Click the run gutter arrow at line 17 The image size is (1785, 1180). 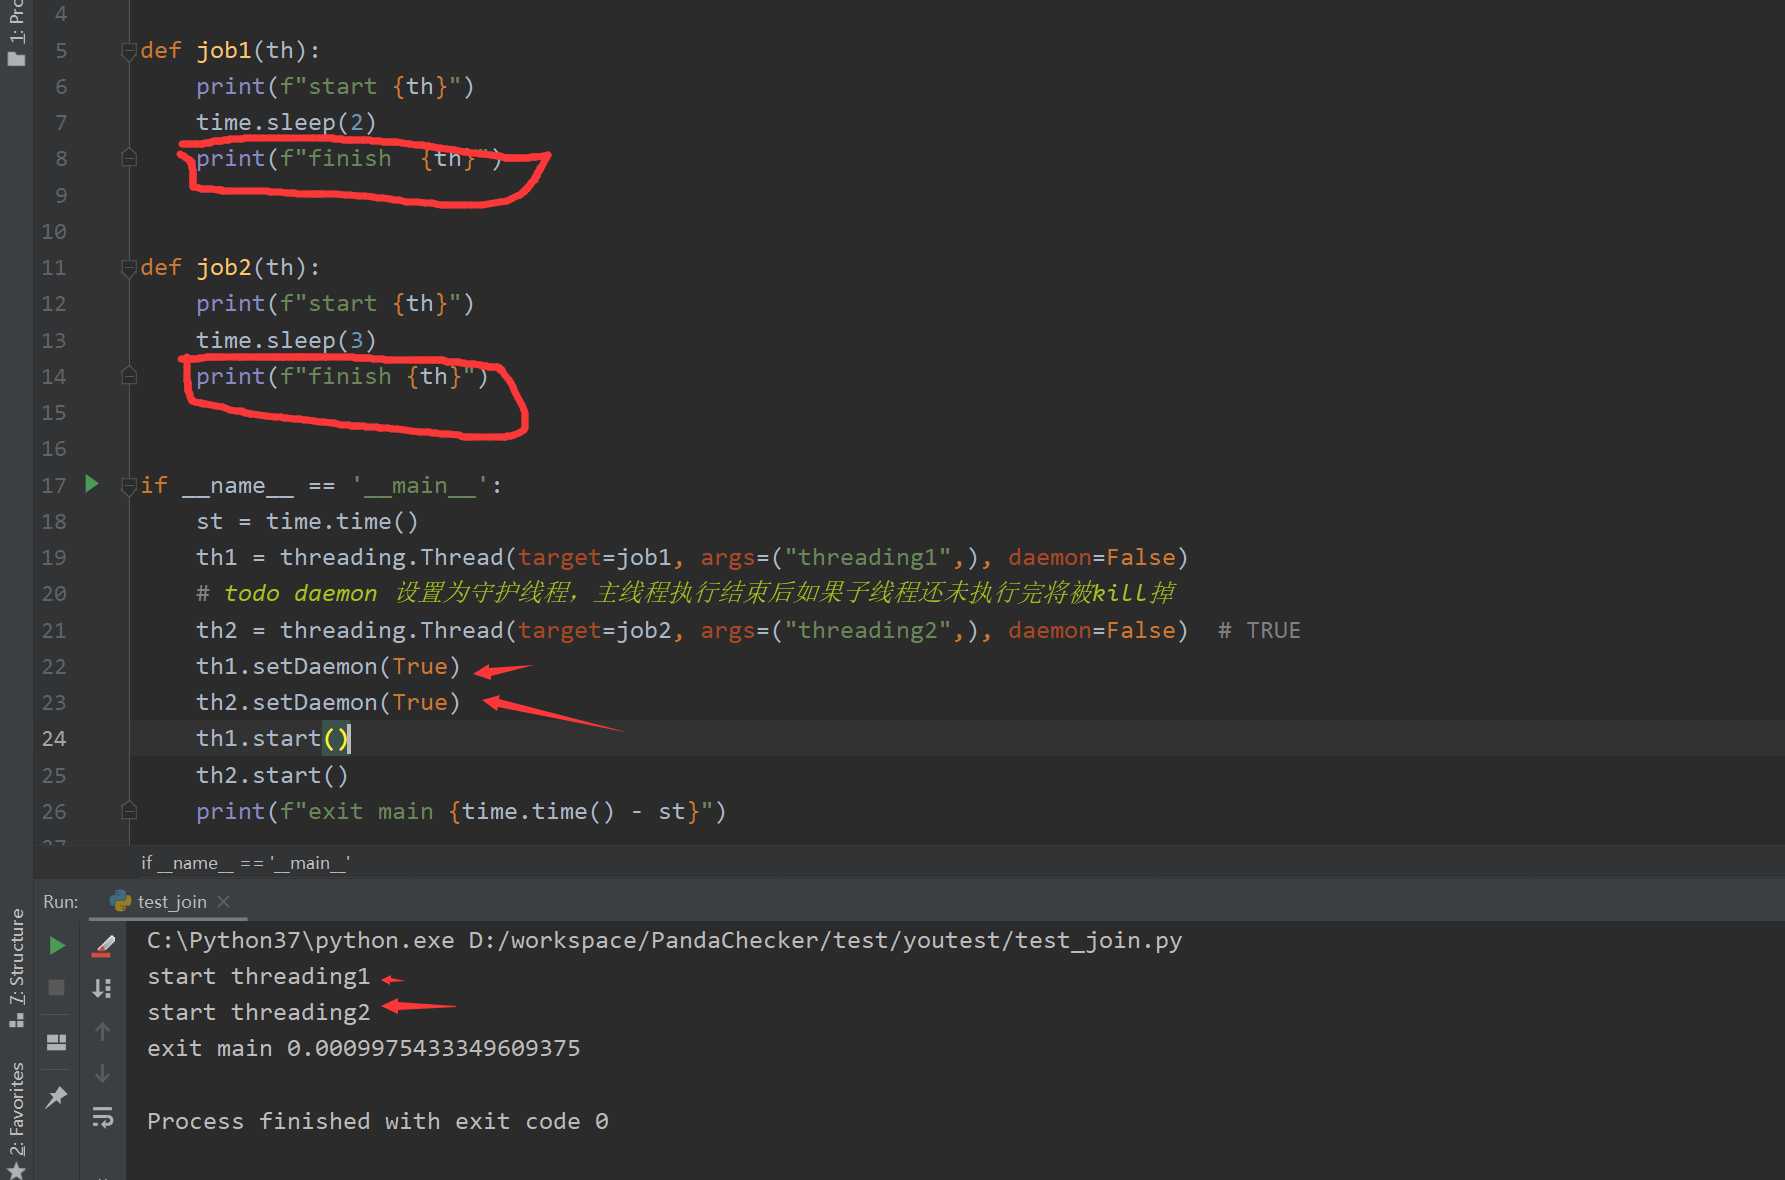92,484
